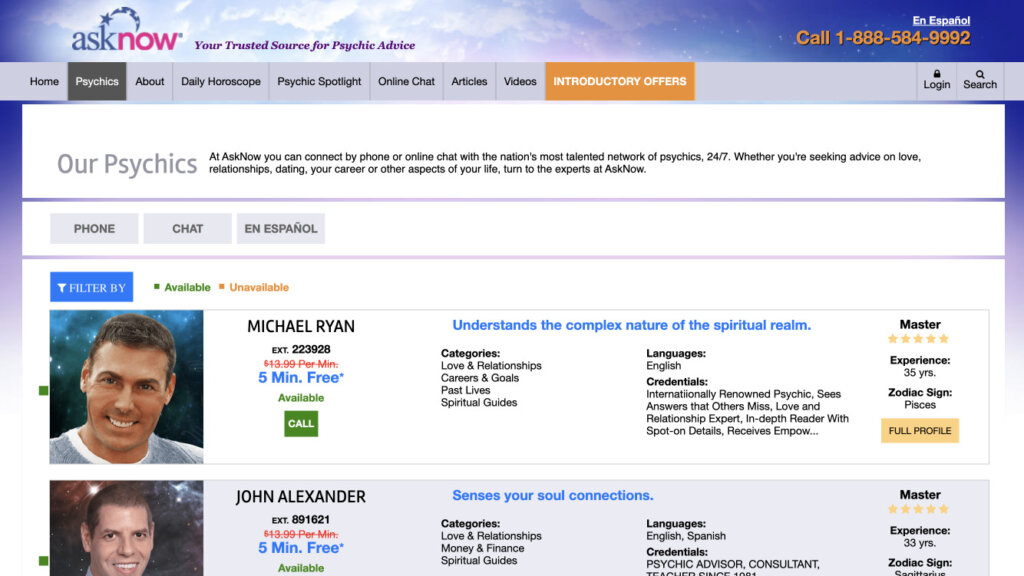Screen dimensions: 1024x576
Task: Click Michael Ryan's 'Careers & Goals' category
Action: point(480,378)
